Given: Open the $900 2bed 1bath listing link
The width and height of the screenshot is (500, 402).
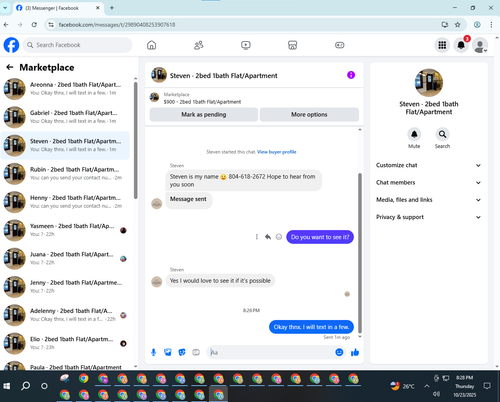Looking at the screenshot, I should point(202,102).
